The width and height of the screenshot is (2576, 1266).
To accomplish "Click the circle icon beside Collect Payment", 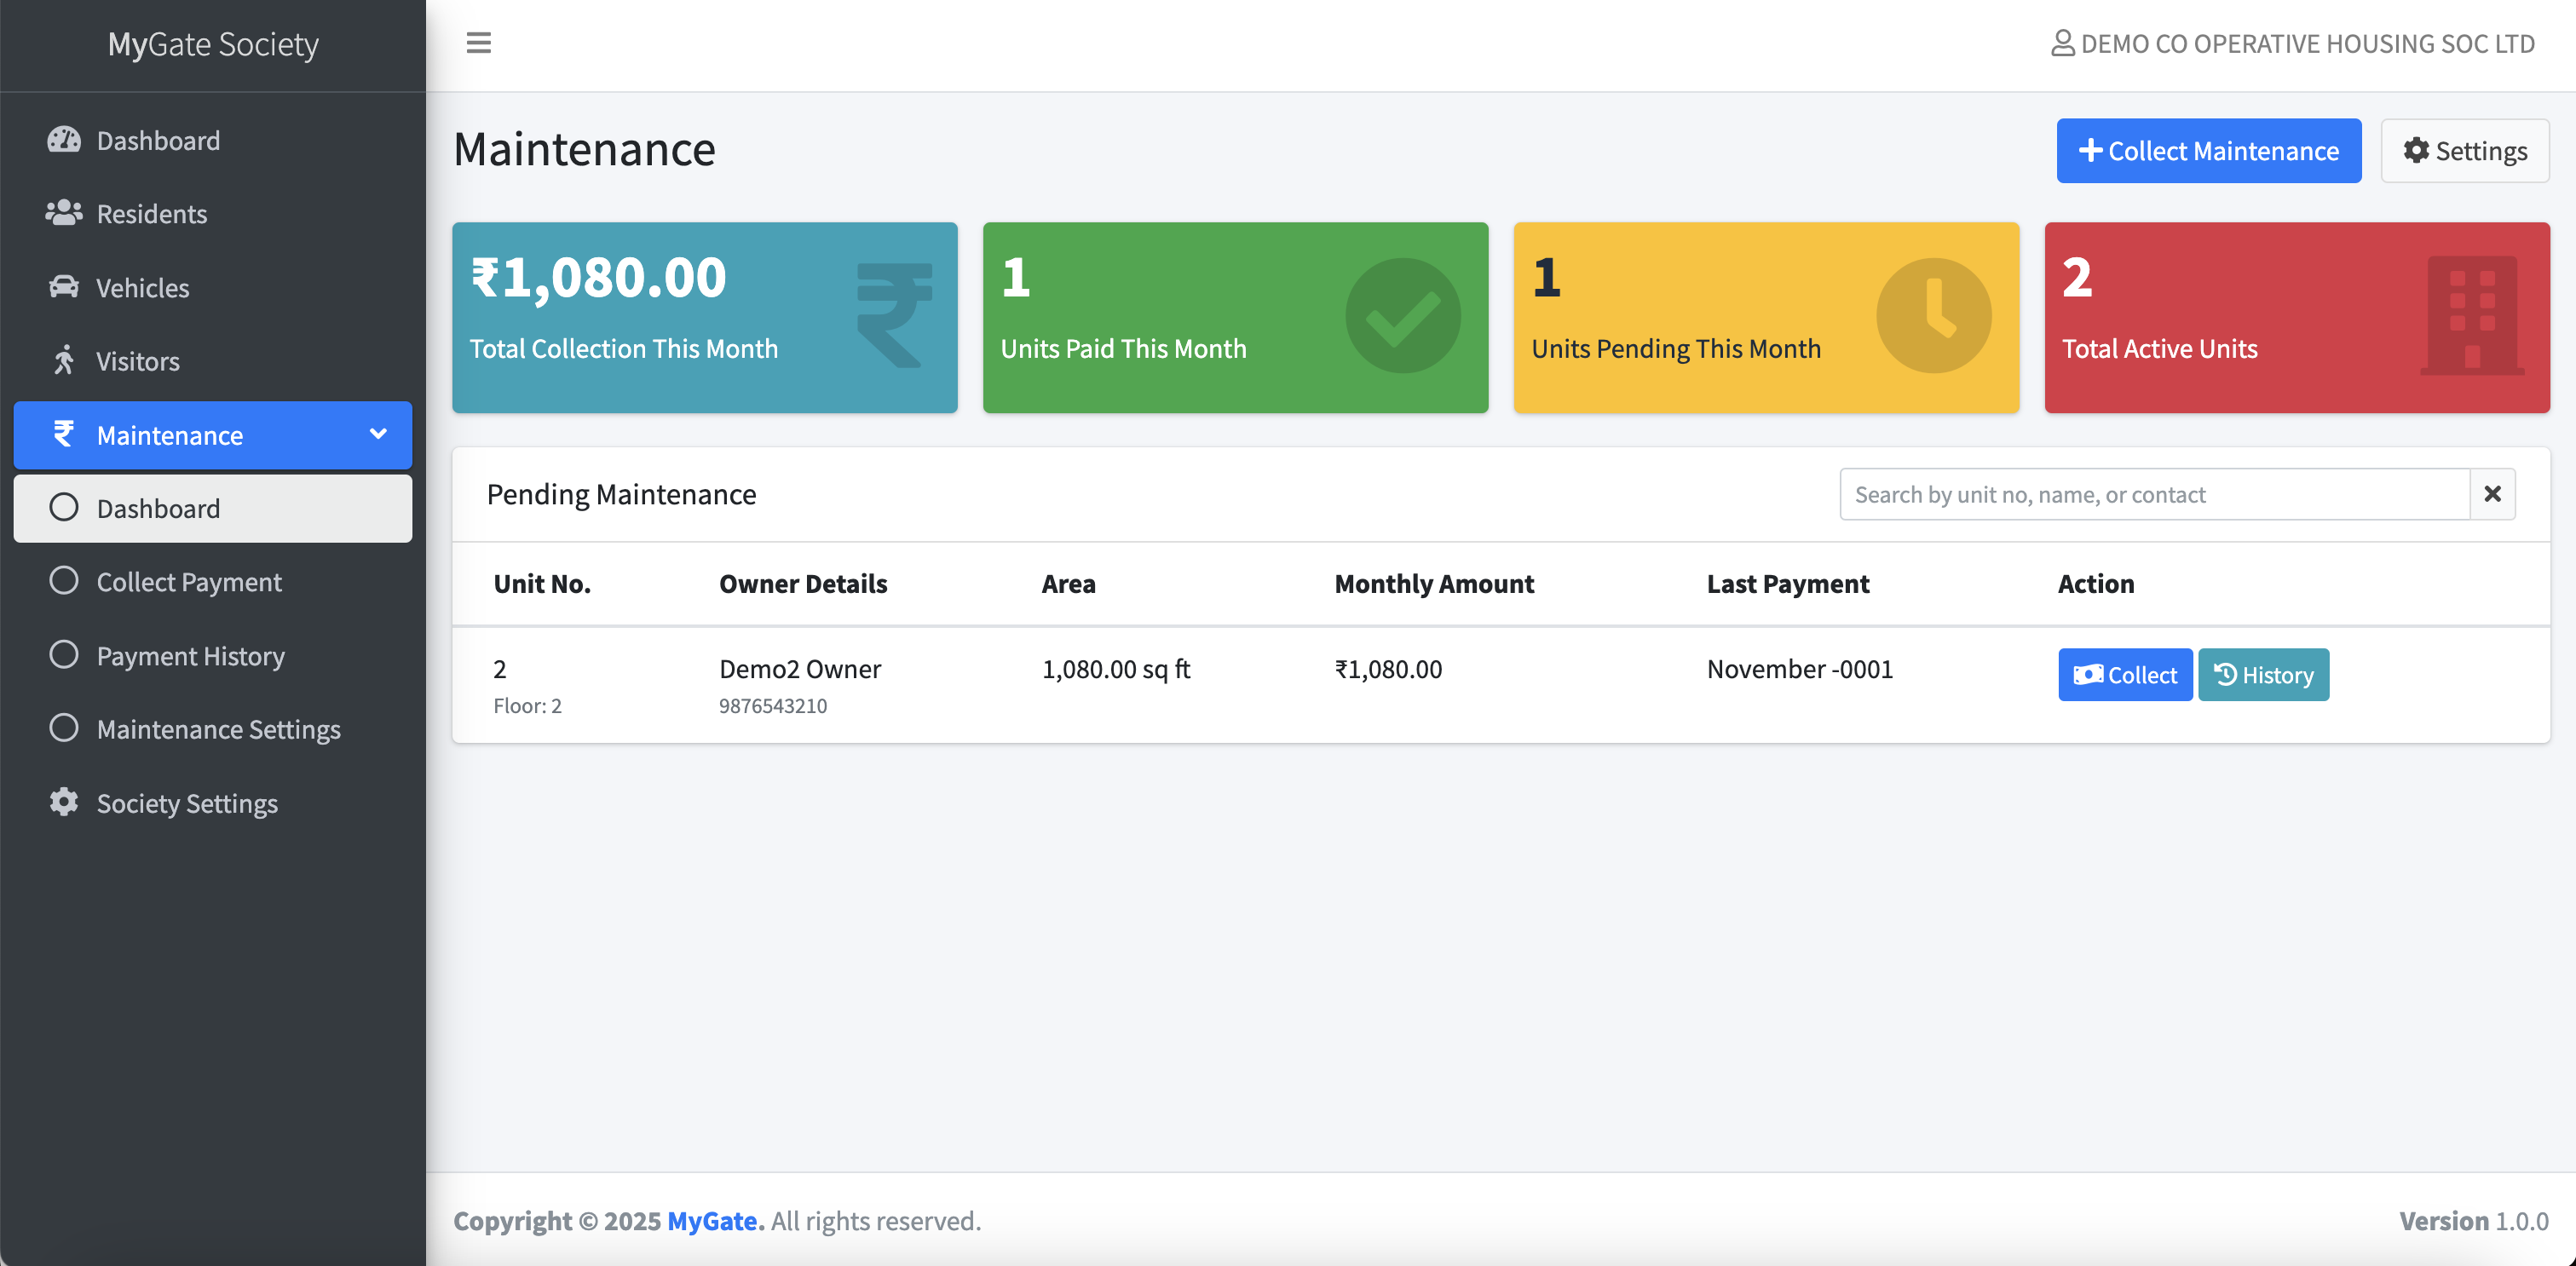I will tap(64, 581).
